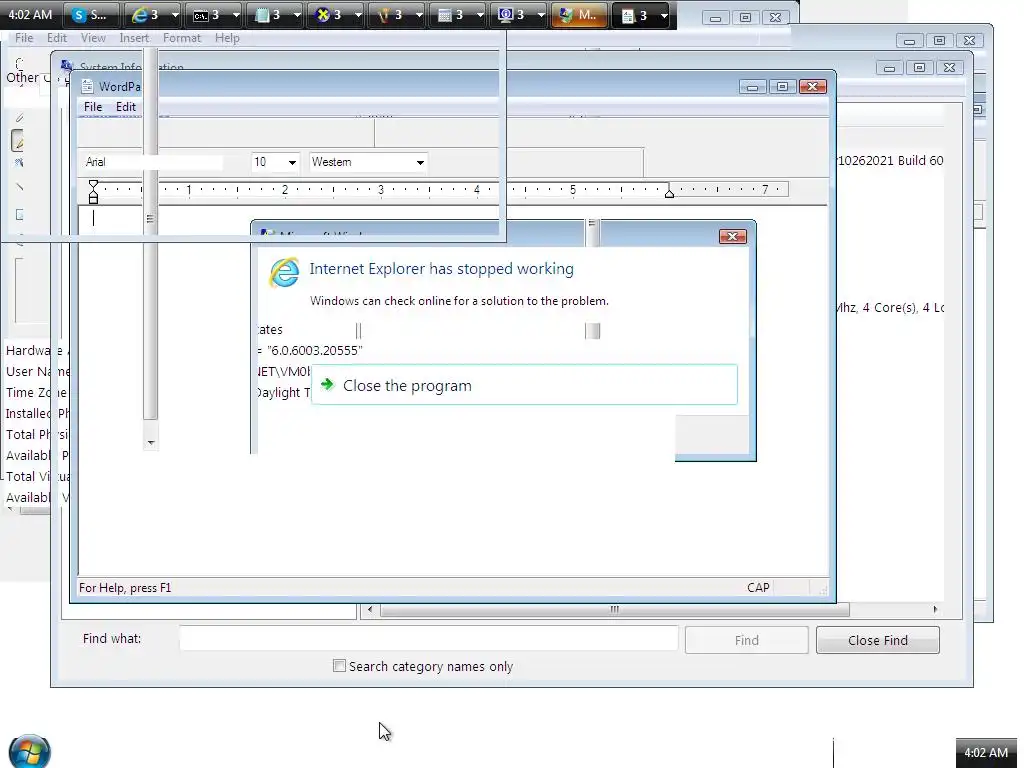Click the 4:02 AM clock in the bottom right

click(x=986, y=752)
